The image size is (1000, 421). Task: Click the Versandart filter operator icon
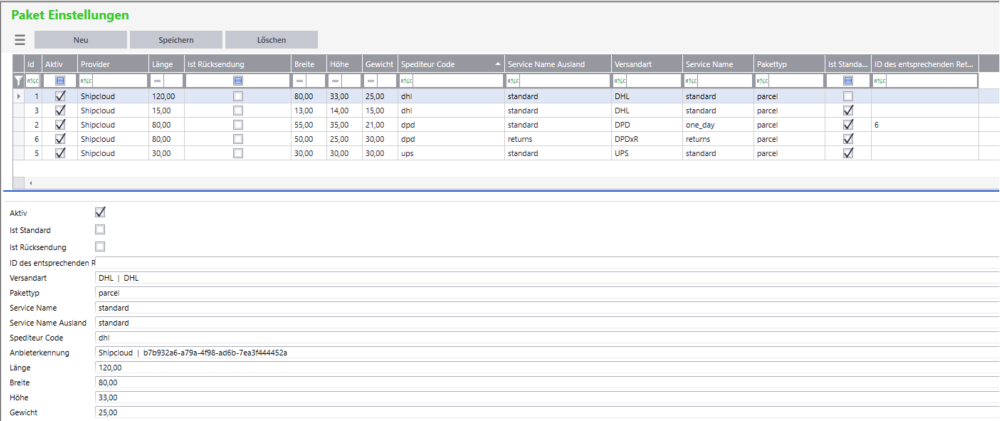[620, 80]
